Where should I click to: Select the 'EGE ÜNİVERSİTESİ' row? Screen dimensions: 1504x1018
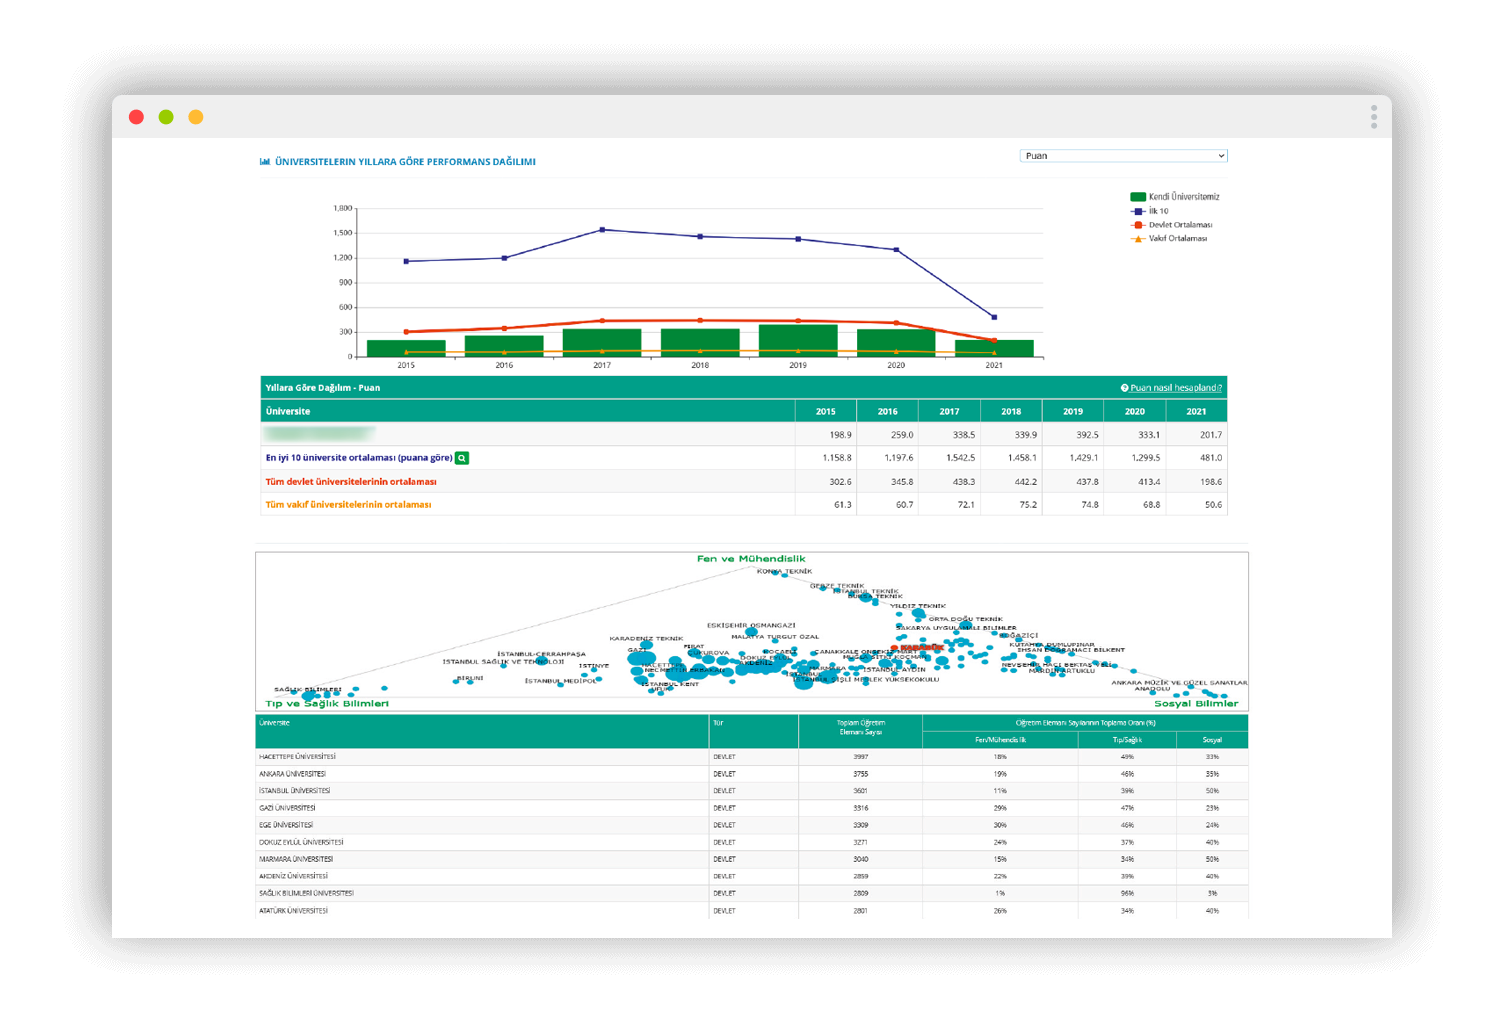tap(752, 825)
